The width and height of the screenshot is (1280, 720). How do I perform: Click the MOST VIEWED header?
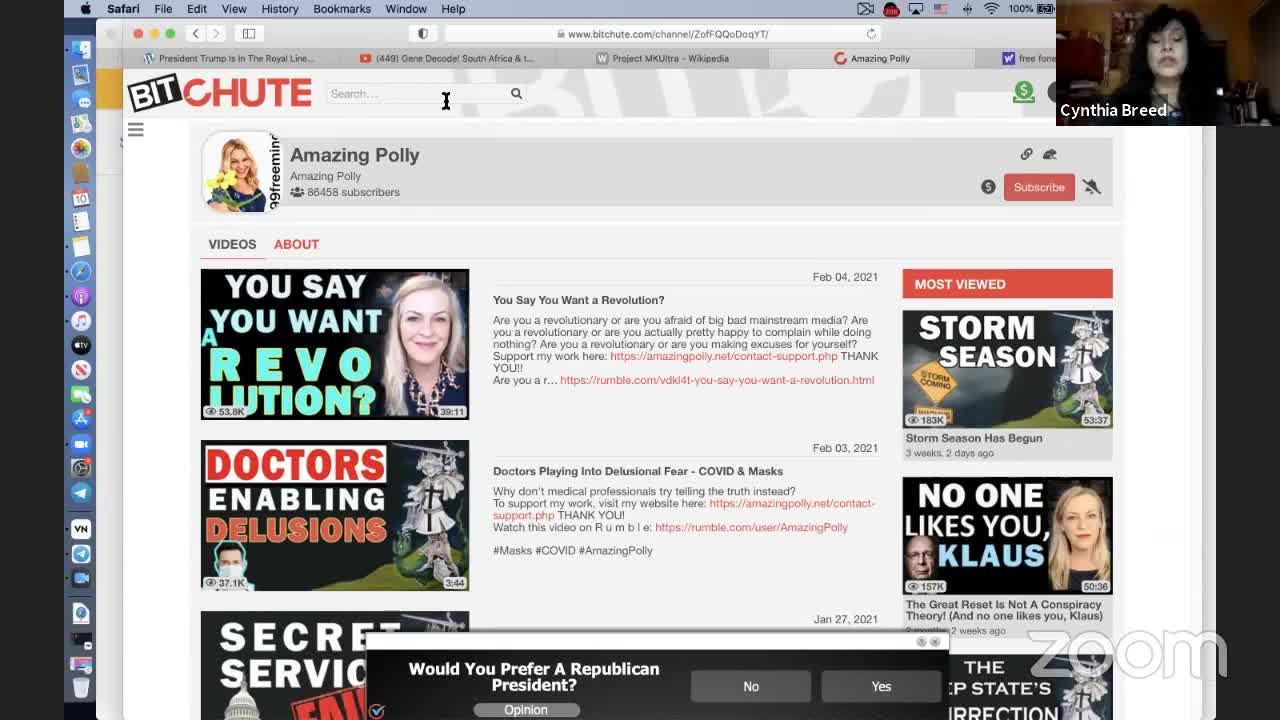pos(1007,284)
